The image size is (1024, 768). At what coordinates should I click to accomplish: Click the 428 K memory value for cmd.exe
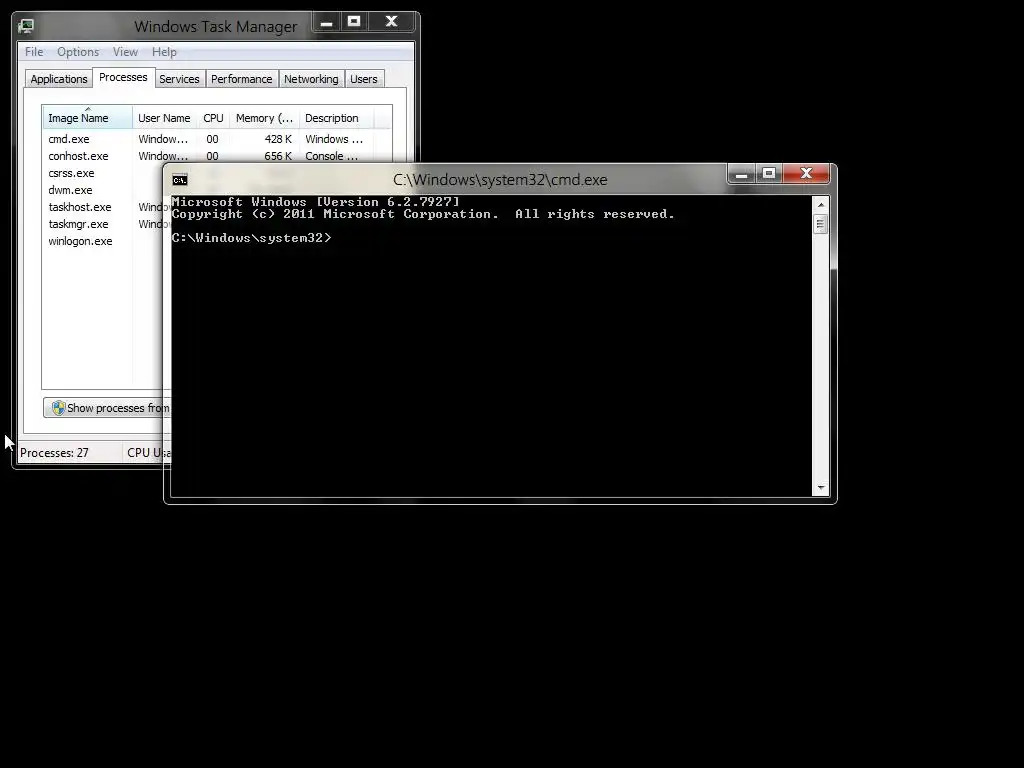tap(278, 139)
